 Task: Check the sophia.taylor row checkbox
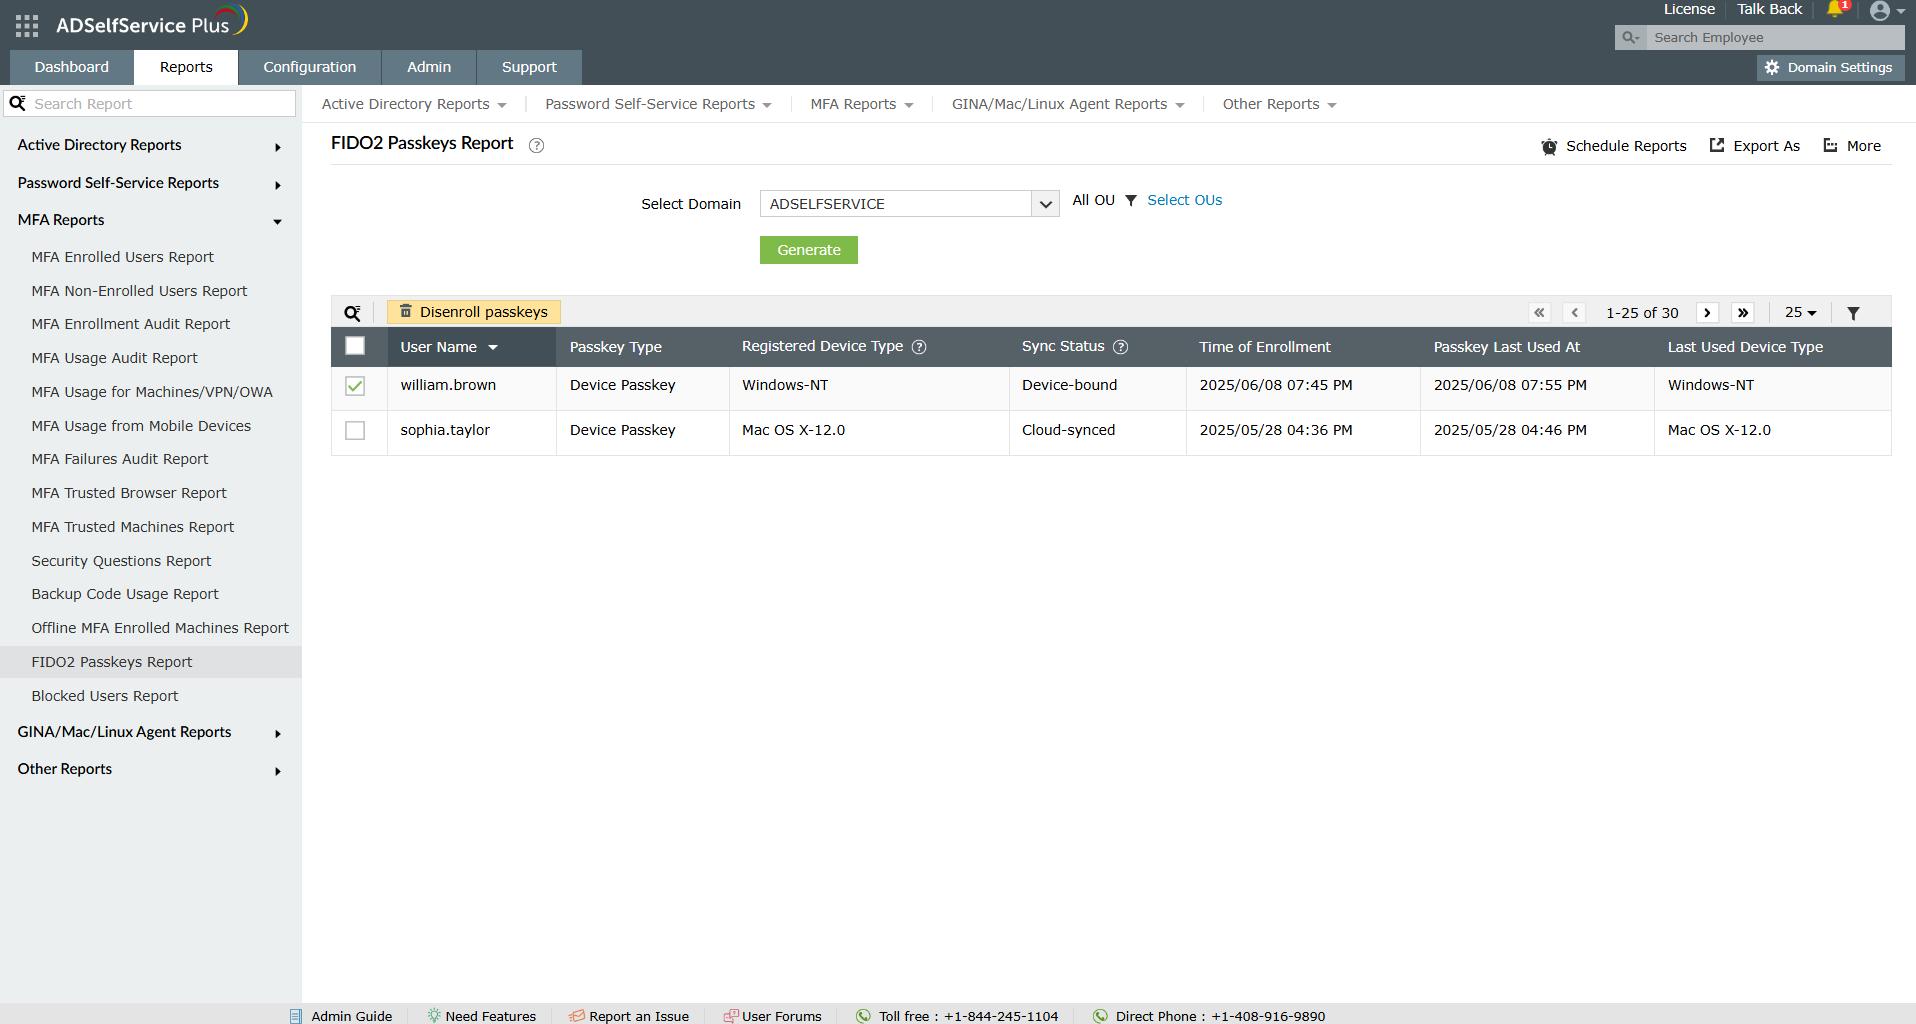click(x=355, y=431)
